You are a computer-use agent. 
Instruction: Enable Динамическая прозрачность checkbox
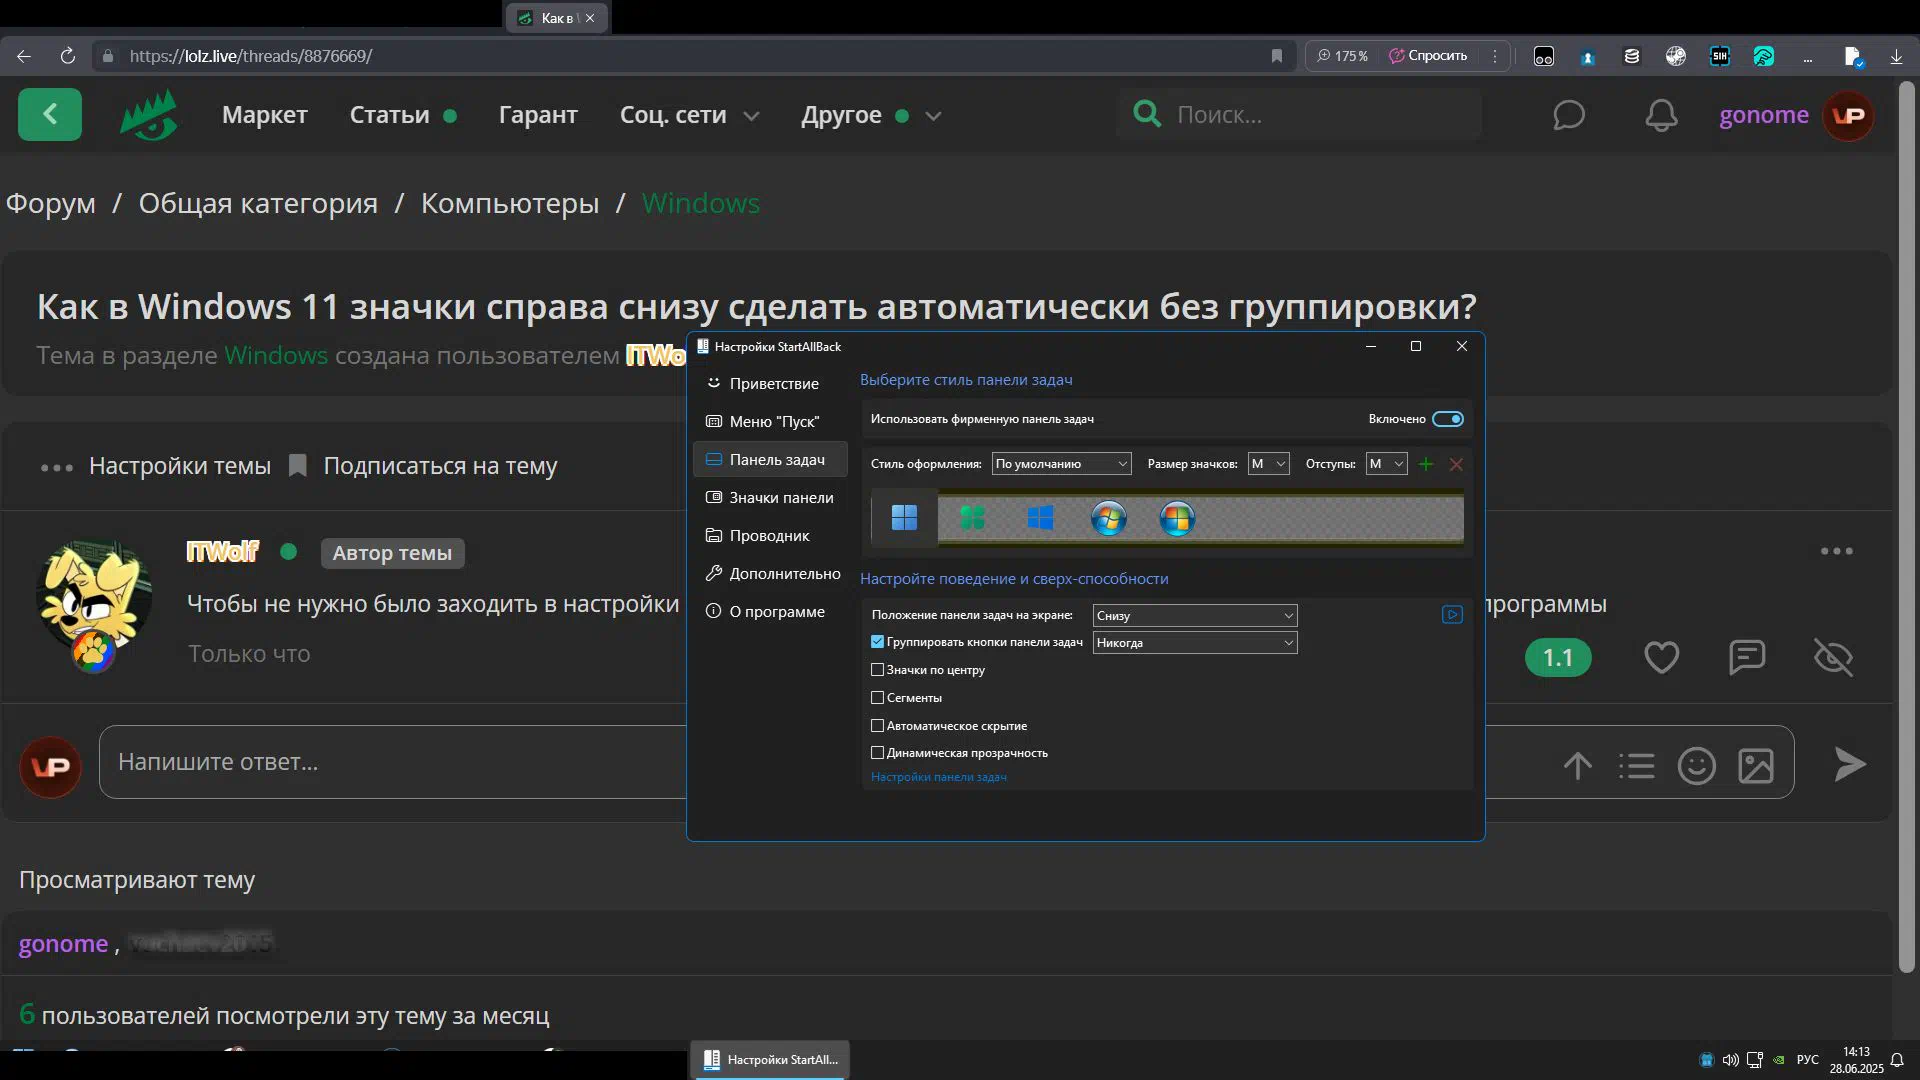click(x=877, y=753)
